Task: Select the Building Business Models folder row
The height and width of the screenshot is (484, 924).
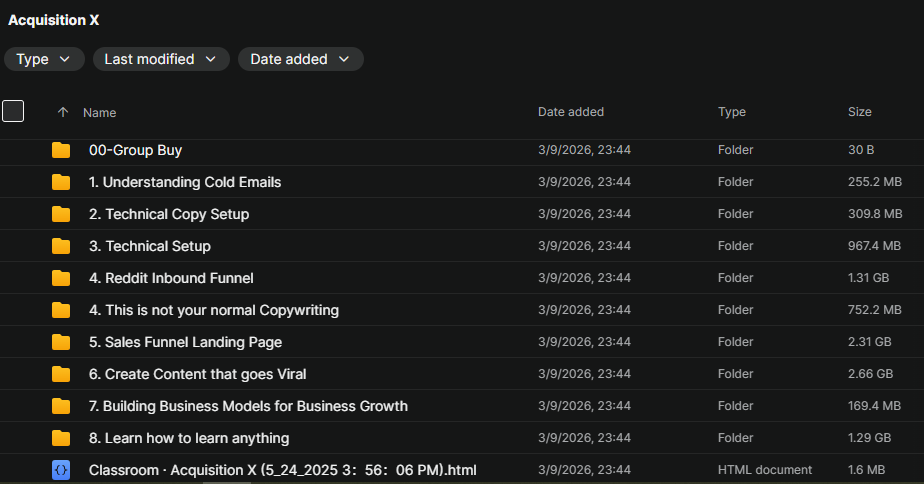Action: click(x=248, y=406)
